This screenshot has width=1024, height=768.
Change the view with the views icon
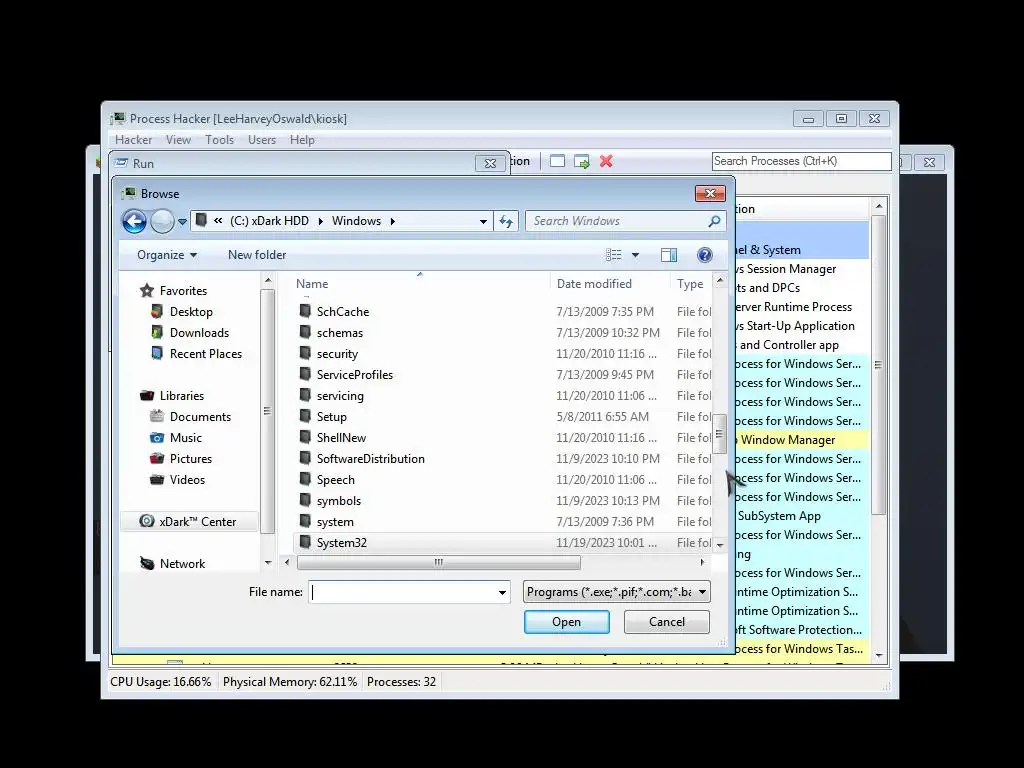click(613, 255)
